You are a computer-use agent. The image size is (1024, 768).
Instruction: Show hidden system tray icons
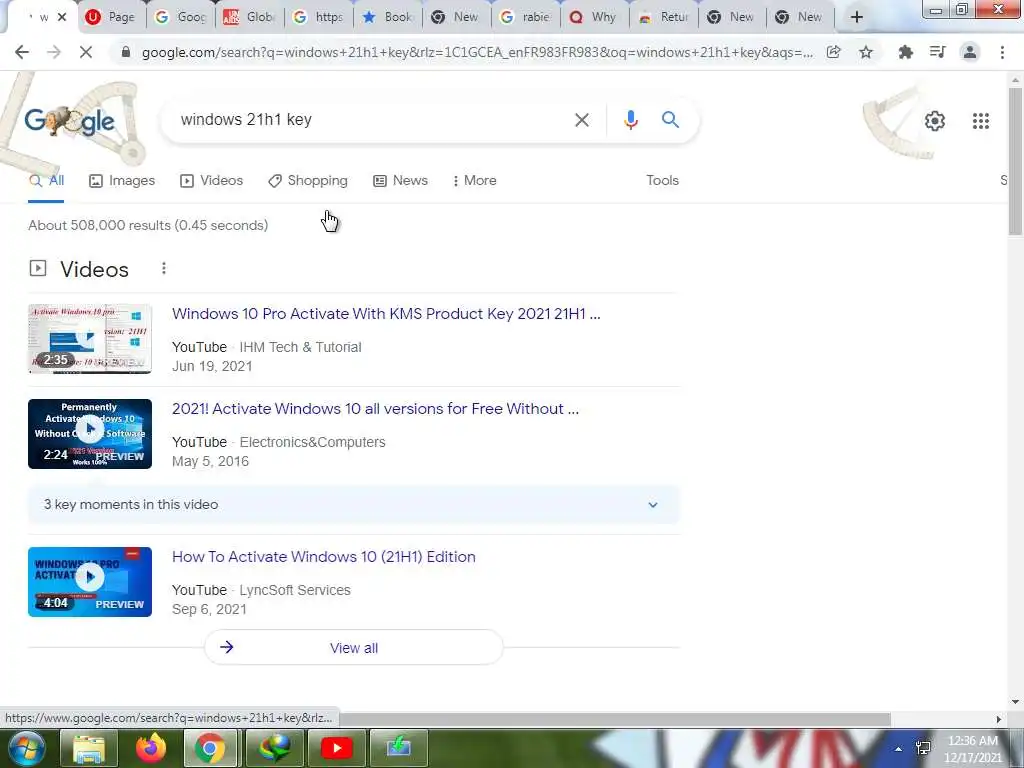click(899, 749)
